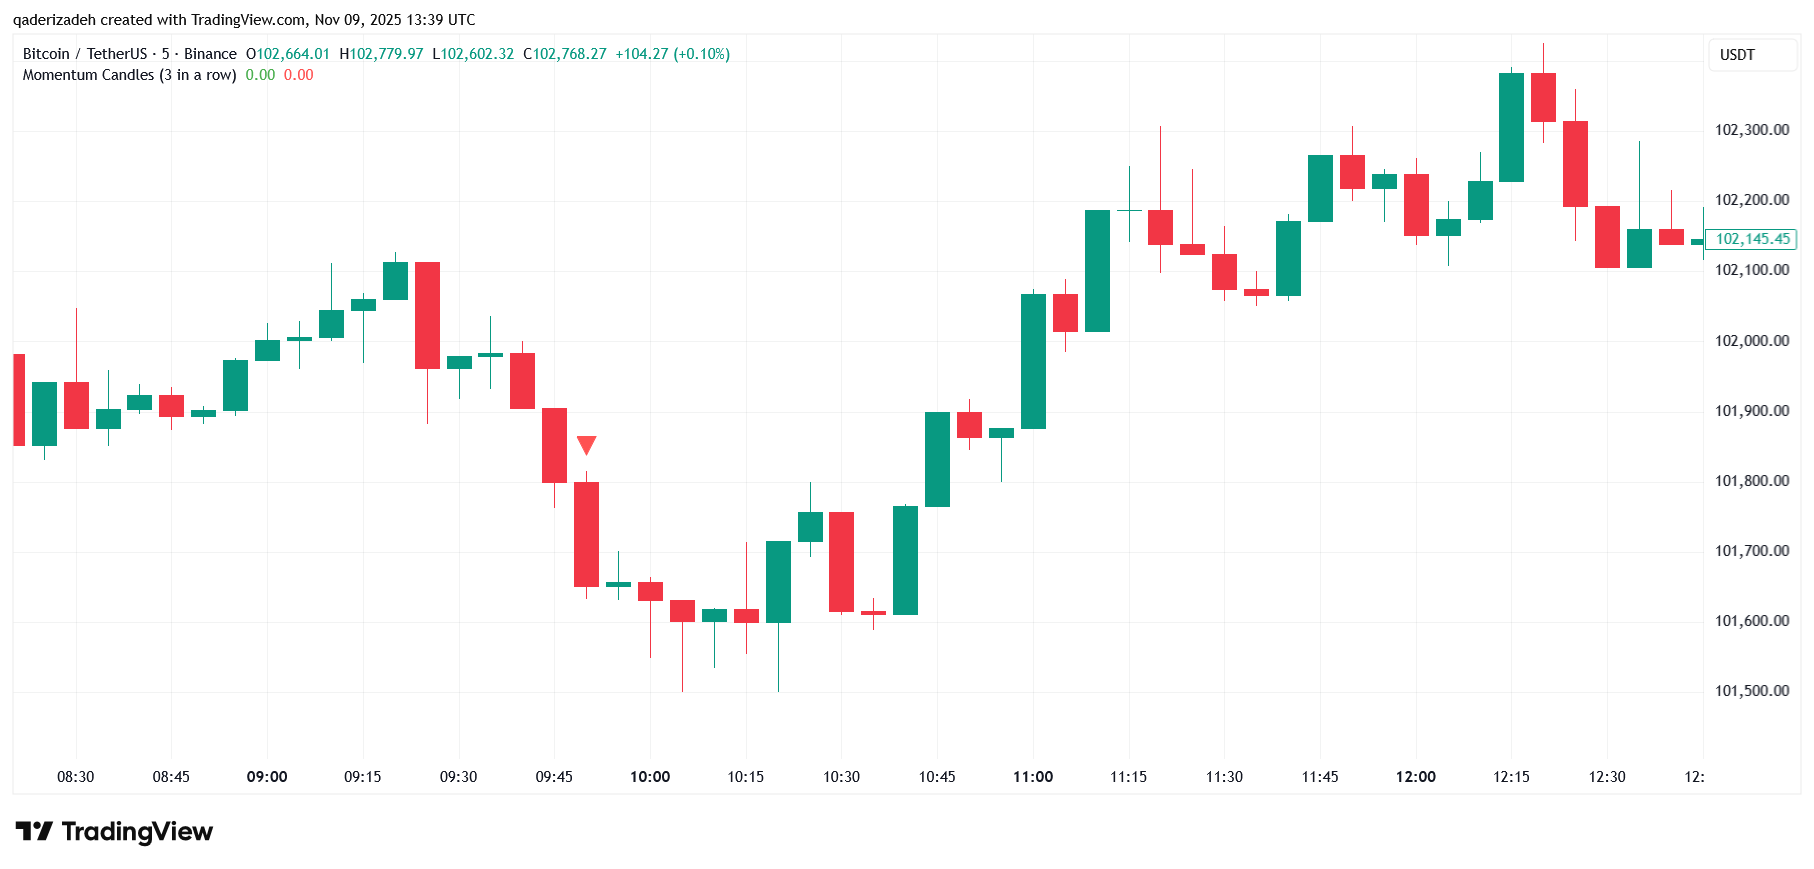
Task: Select the 11:00 time axis label
Action: coord(1033,777)
